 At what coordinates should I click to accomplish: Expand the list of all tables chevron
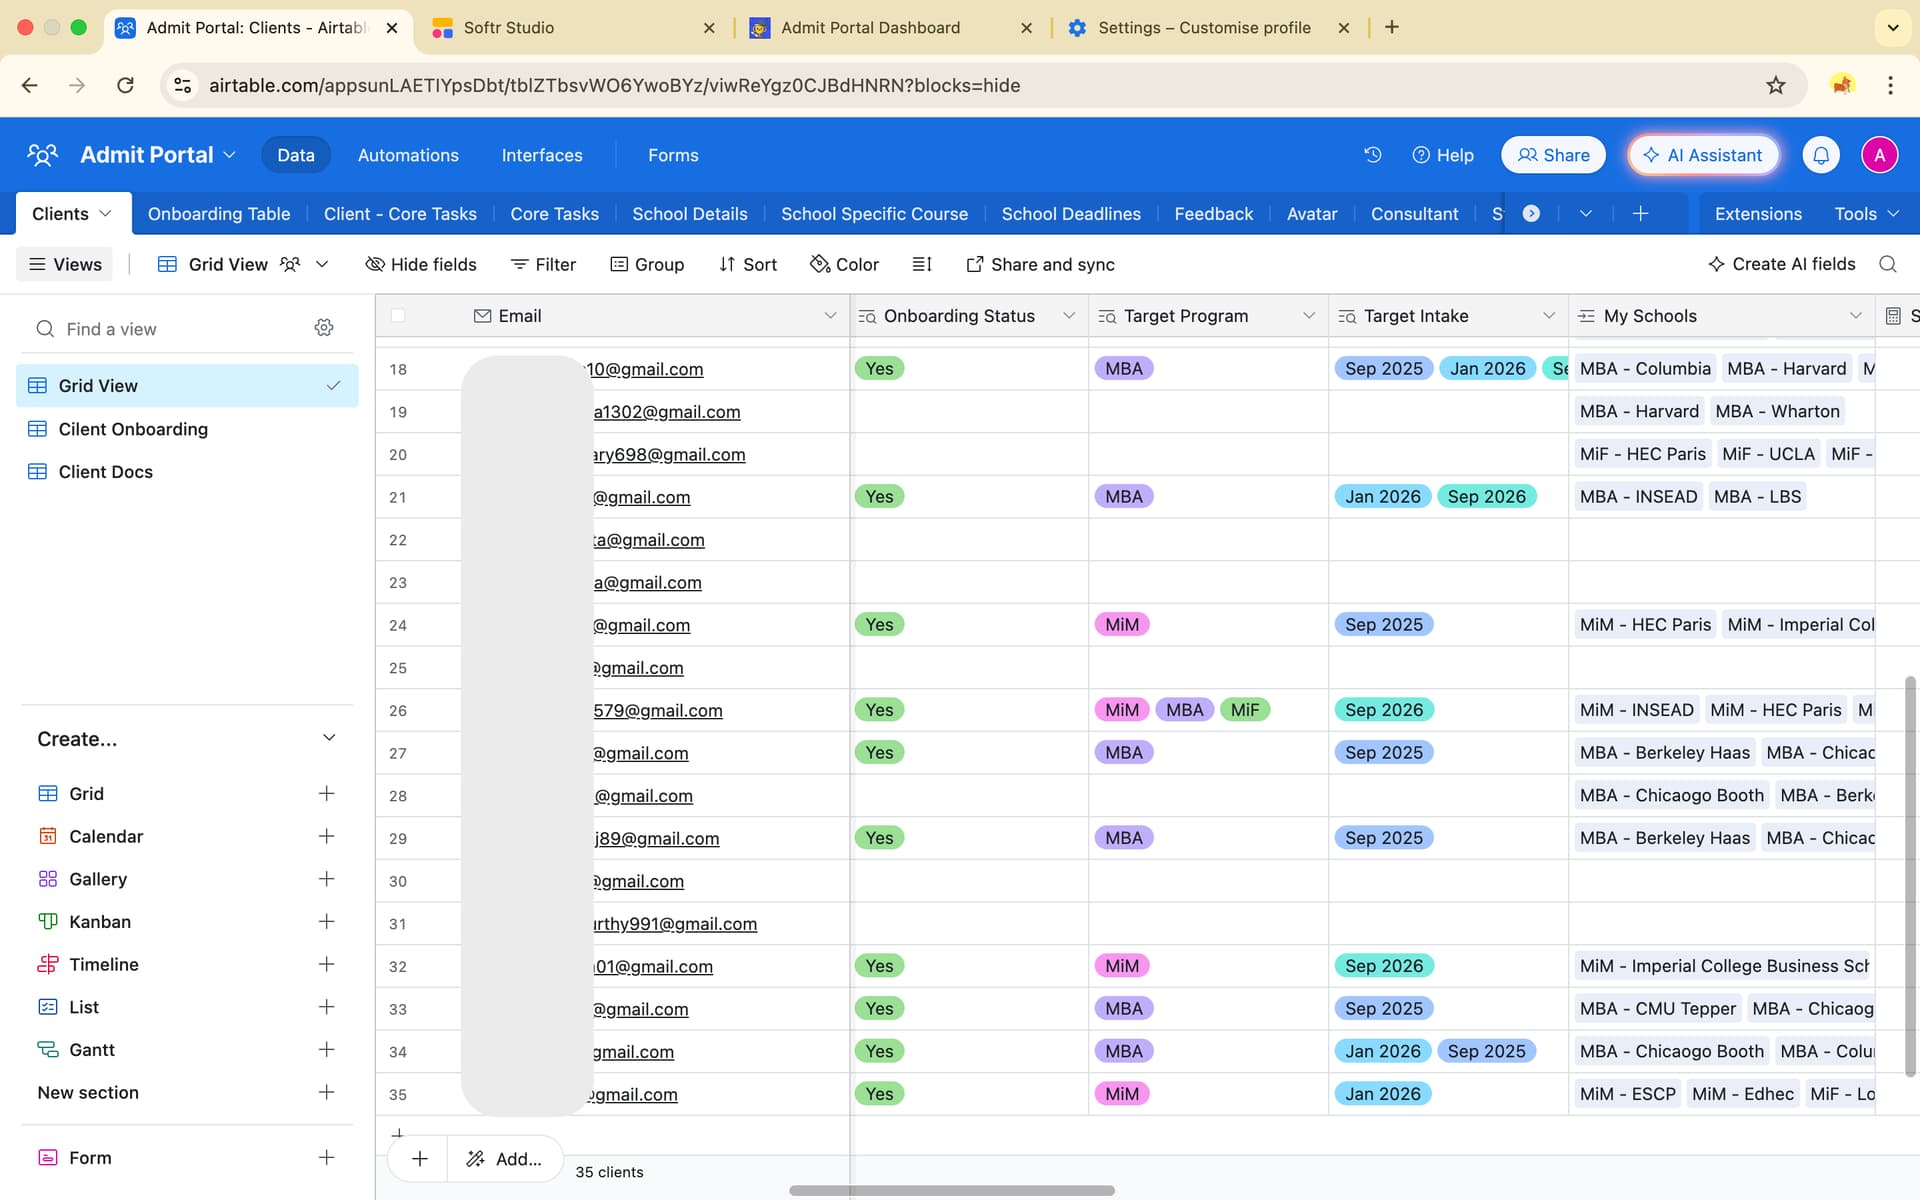click(1585, 214)
